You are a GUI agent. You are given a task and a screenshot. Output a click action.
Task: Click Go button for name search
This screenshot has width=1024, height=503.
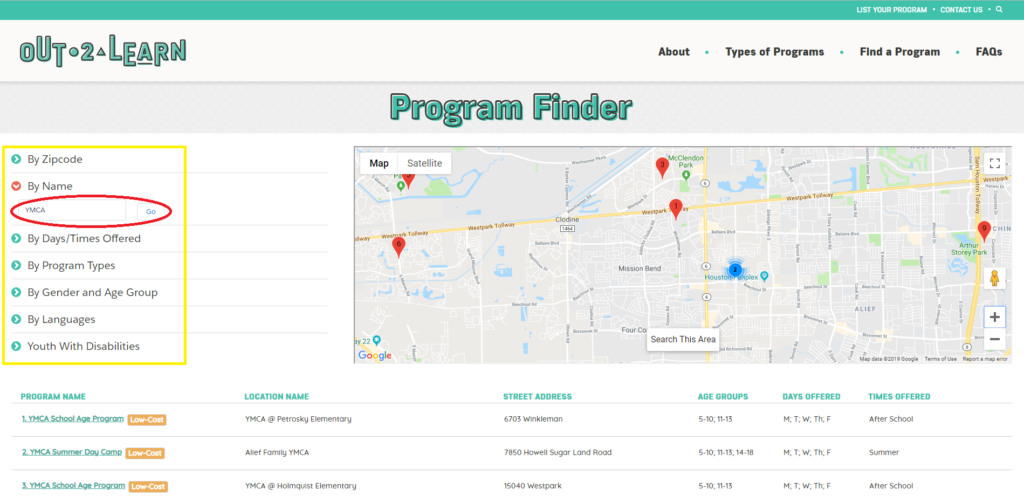click(x=151, y=212)
